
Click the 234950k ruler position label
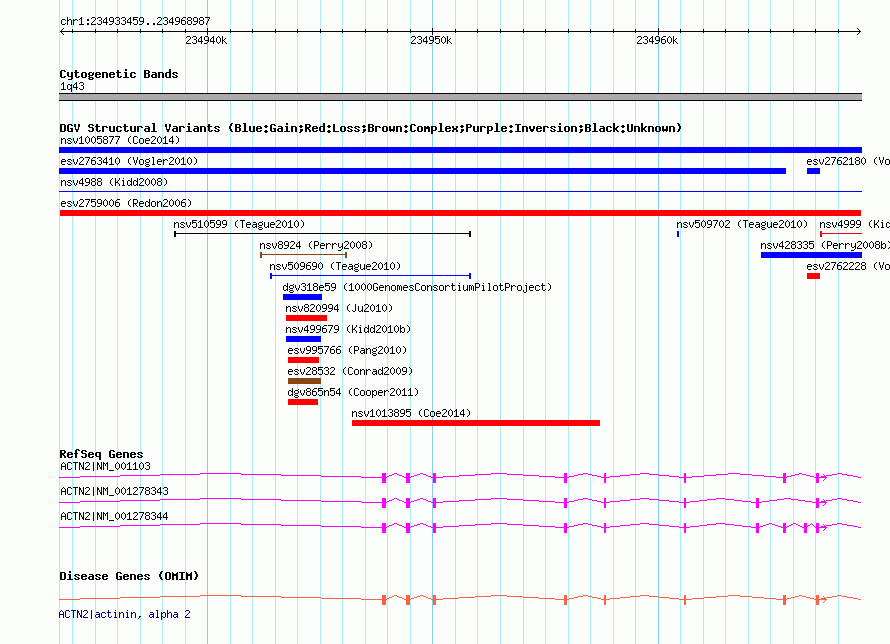point(431,40)
